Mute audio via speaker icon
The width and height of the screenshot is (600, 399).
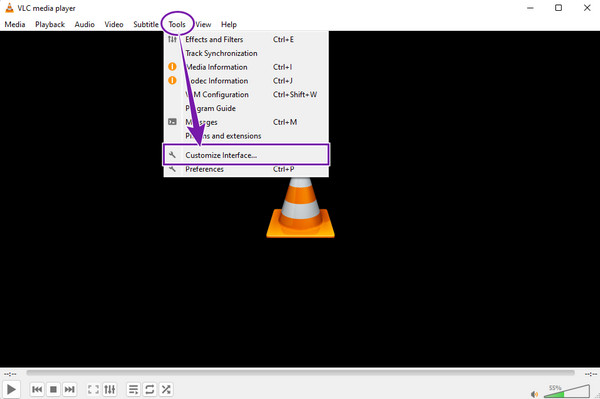click(x=534, y=394)
